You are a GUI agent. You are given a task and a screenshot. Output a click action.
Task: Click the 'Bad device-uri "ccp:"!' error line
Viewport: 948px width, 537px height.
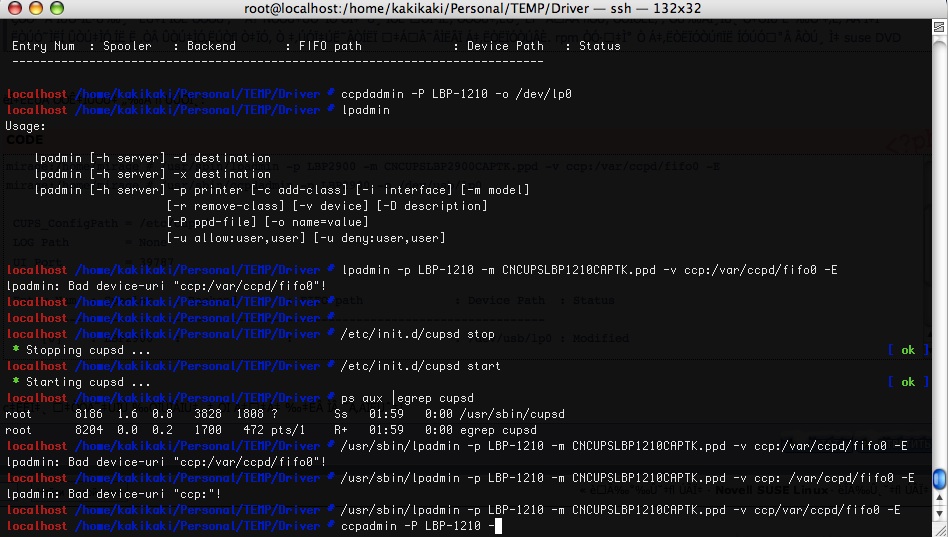point(114,494)
